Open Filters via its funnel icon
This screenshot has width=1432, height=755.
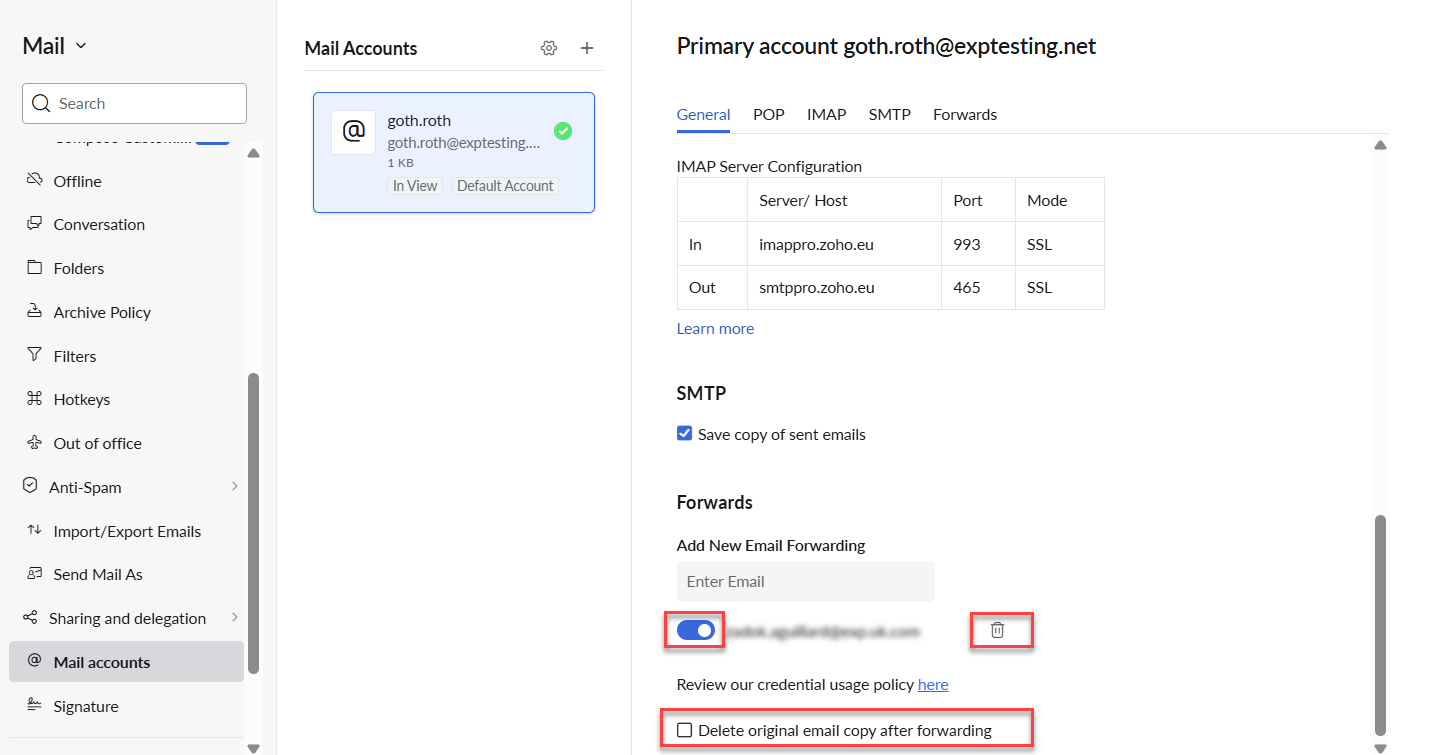click(x=35, y=355)
